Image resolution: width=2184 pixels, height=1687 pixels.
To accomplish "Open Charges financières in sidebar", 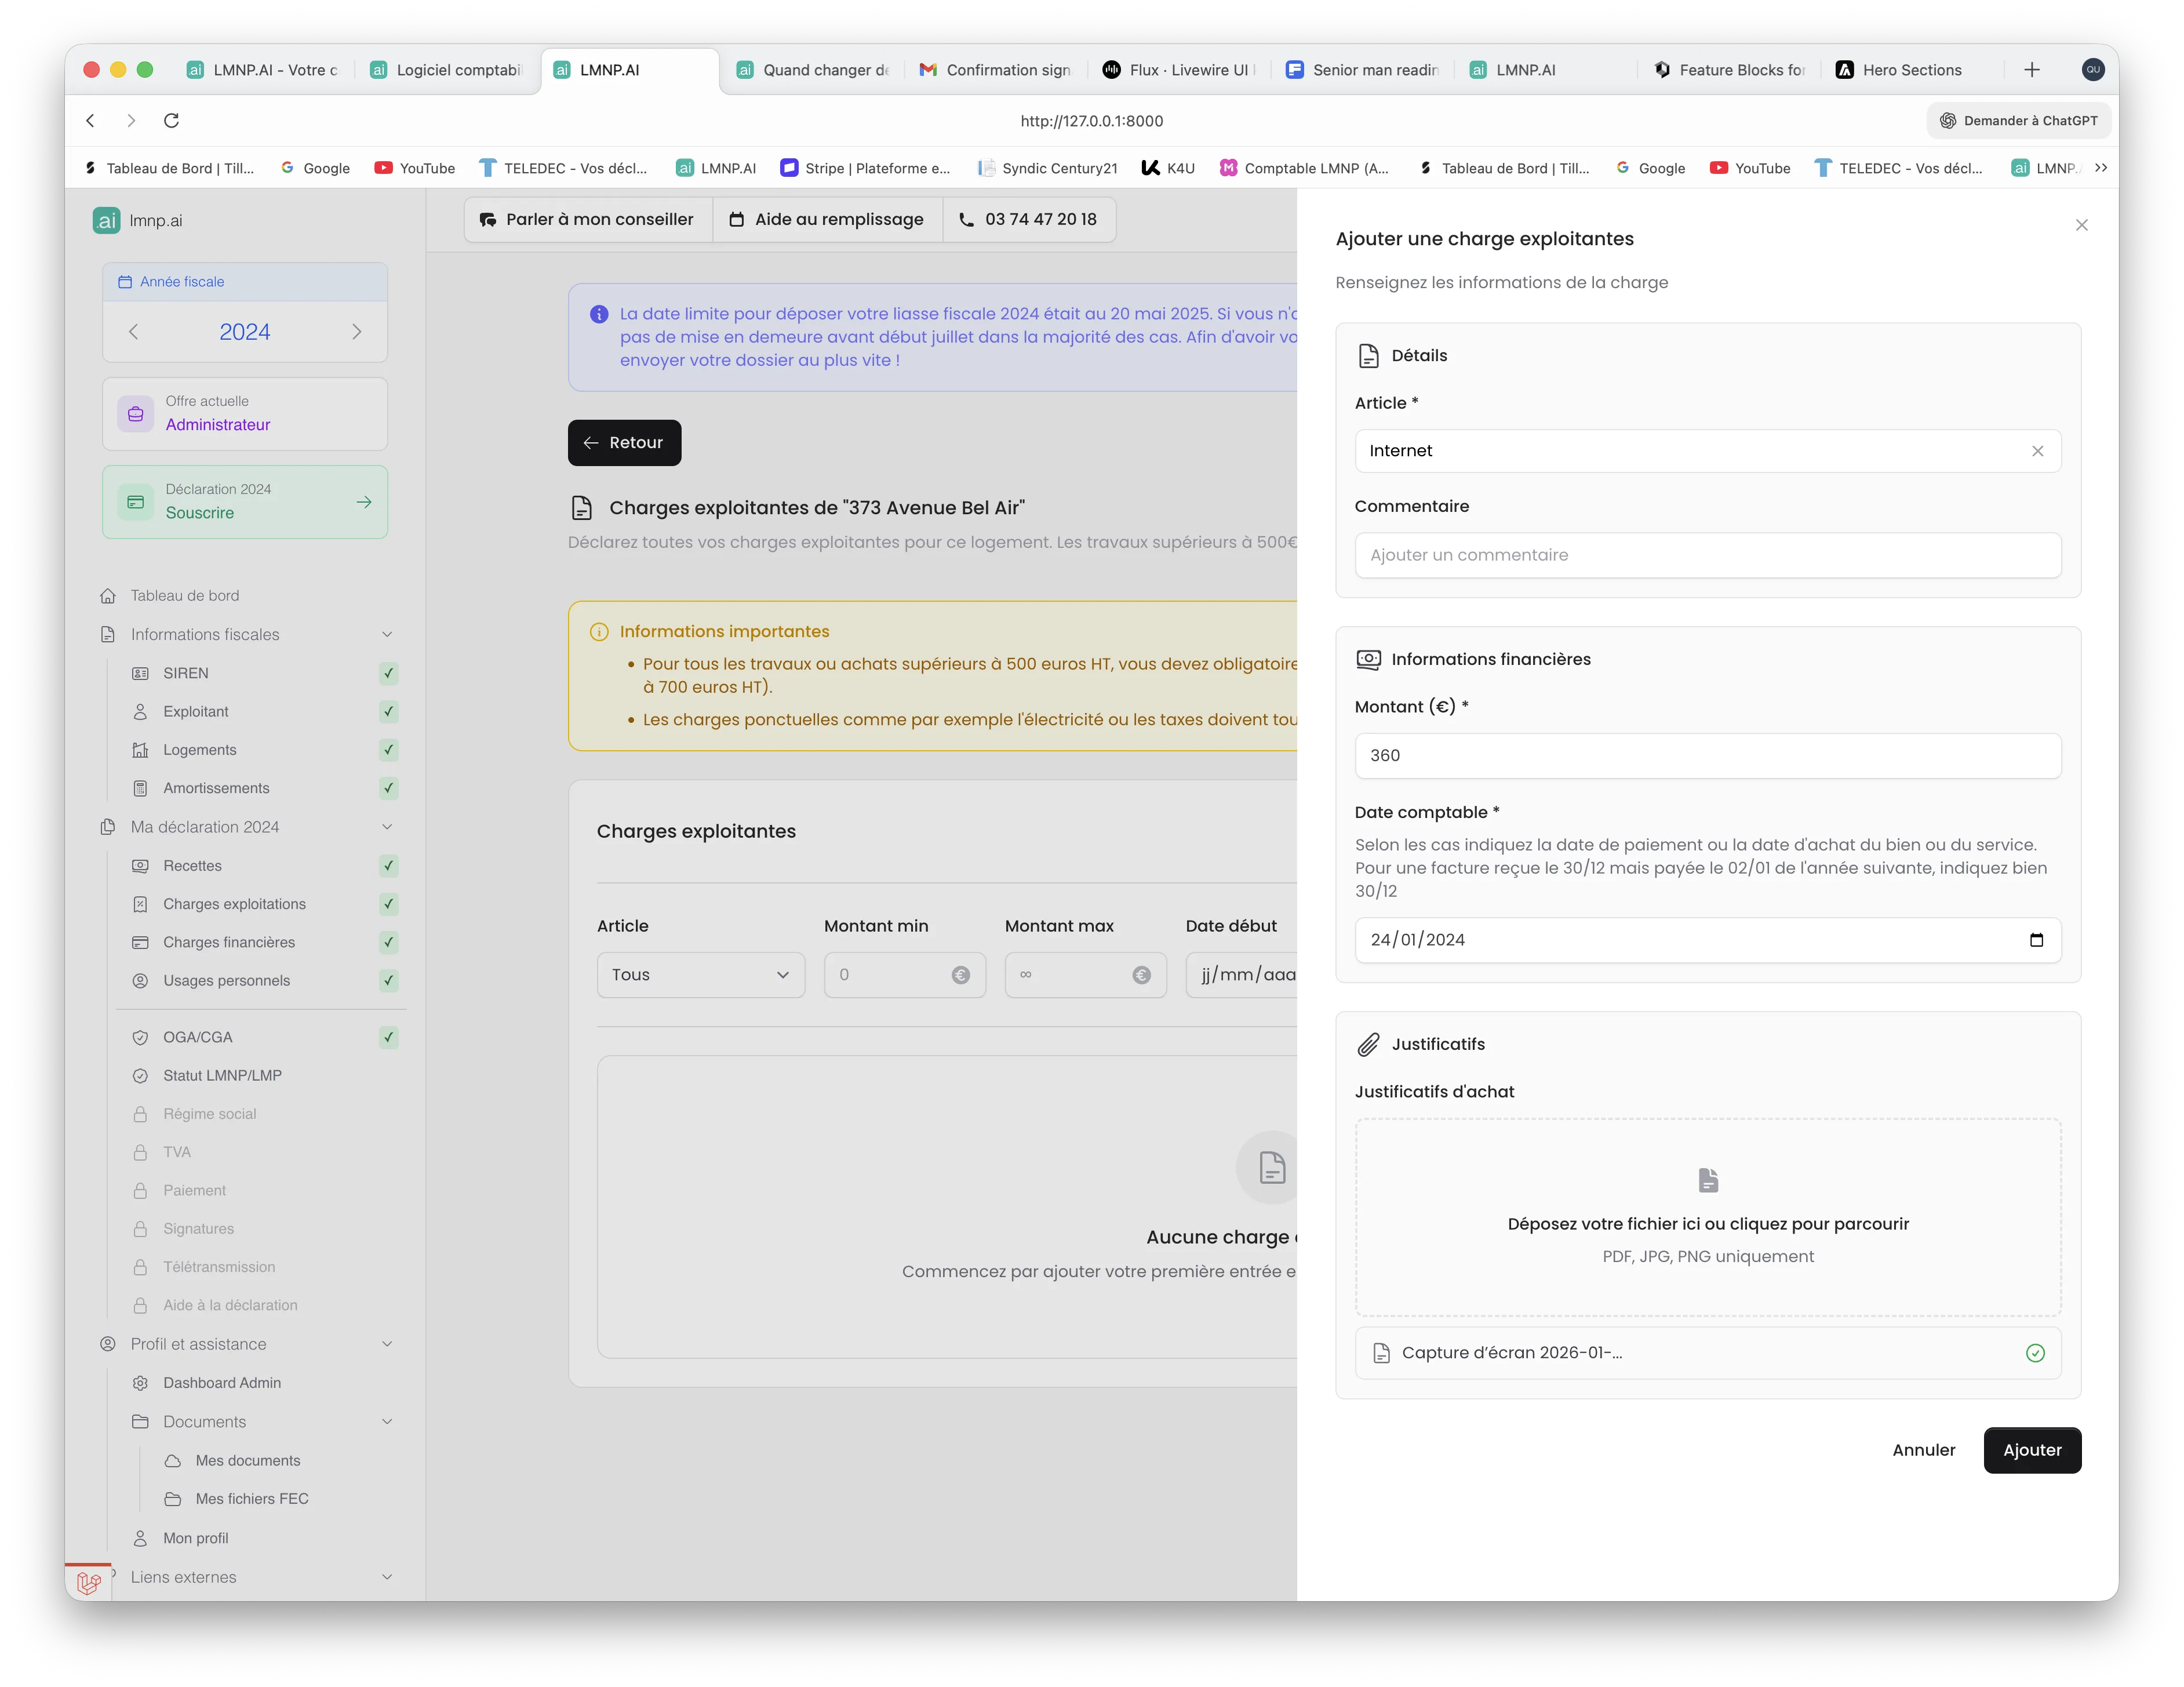I will pyautogui.click(x=229, y=942).
